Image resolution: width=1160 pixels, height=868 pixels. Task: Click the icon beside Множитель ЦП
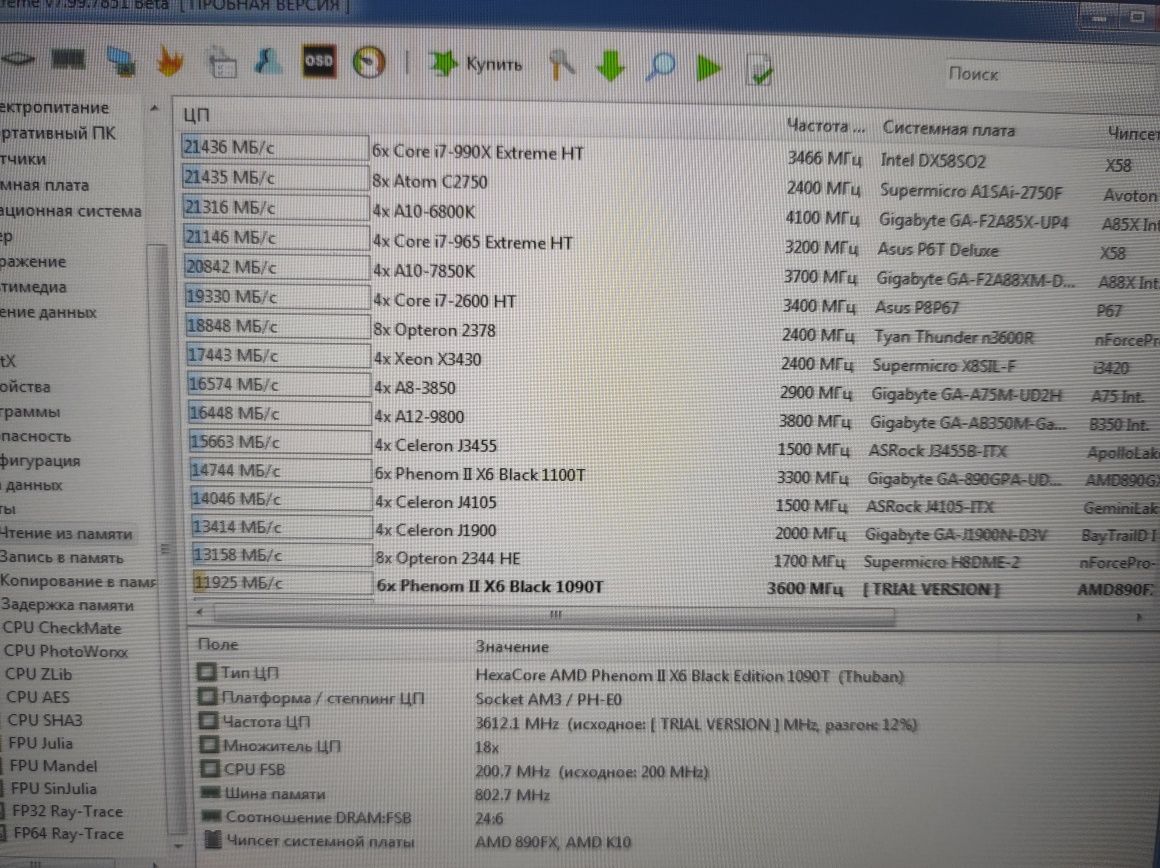click(210, 744)
